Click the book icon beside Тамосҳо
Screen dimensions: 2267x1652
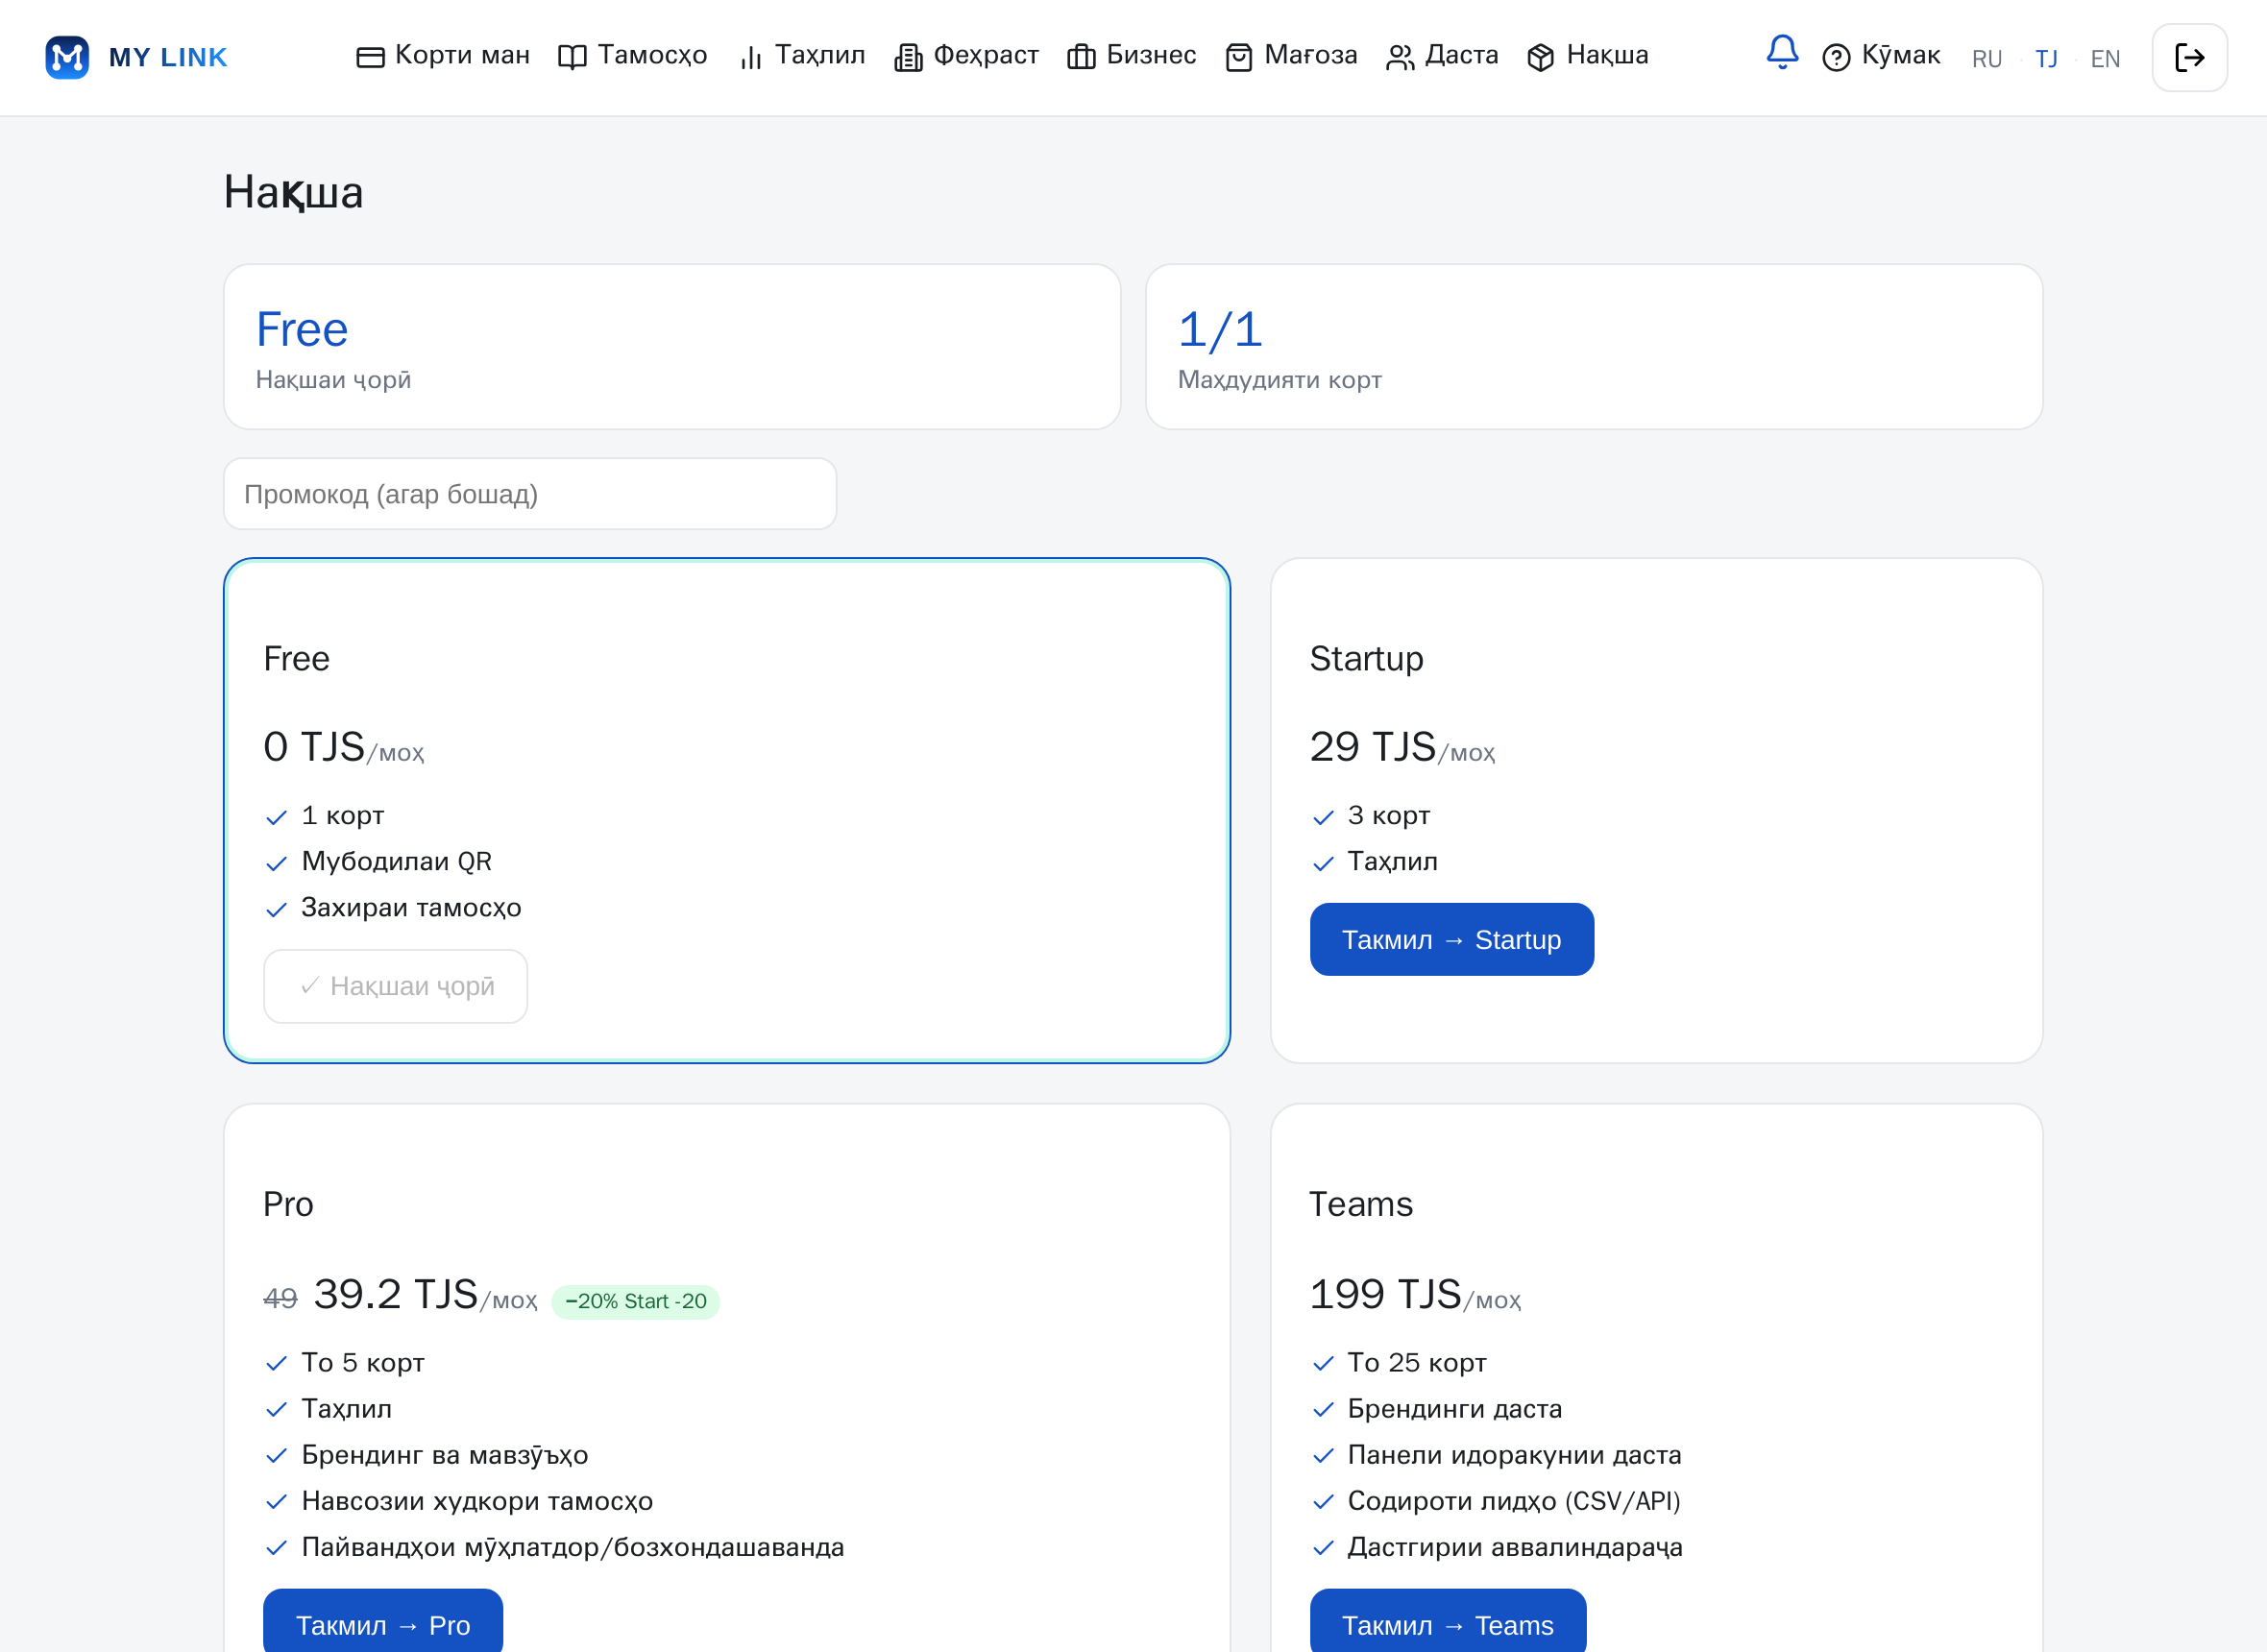tap(572, 58)
